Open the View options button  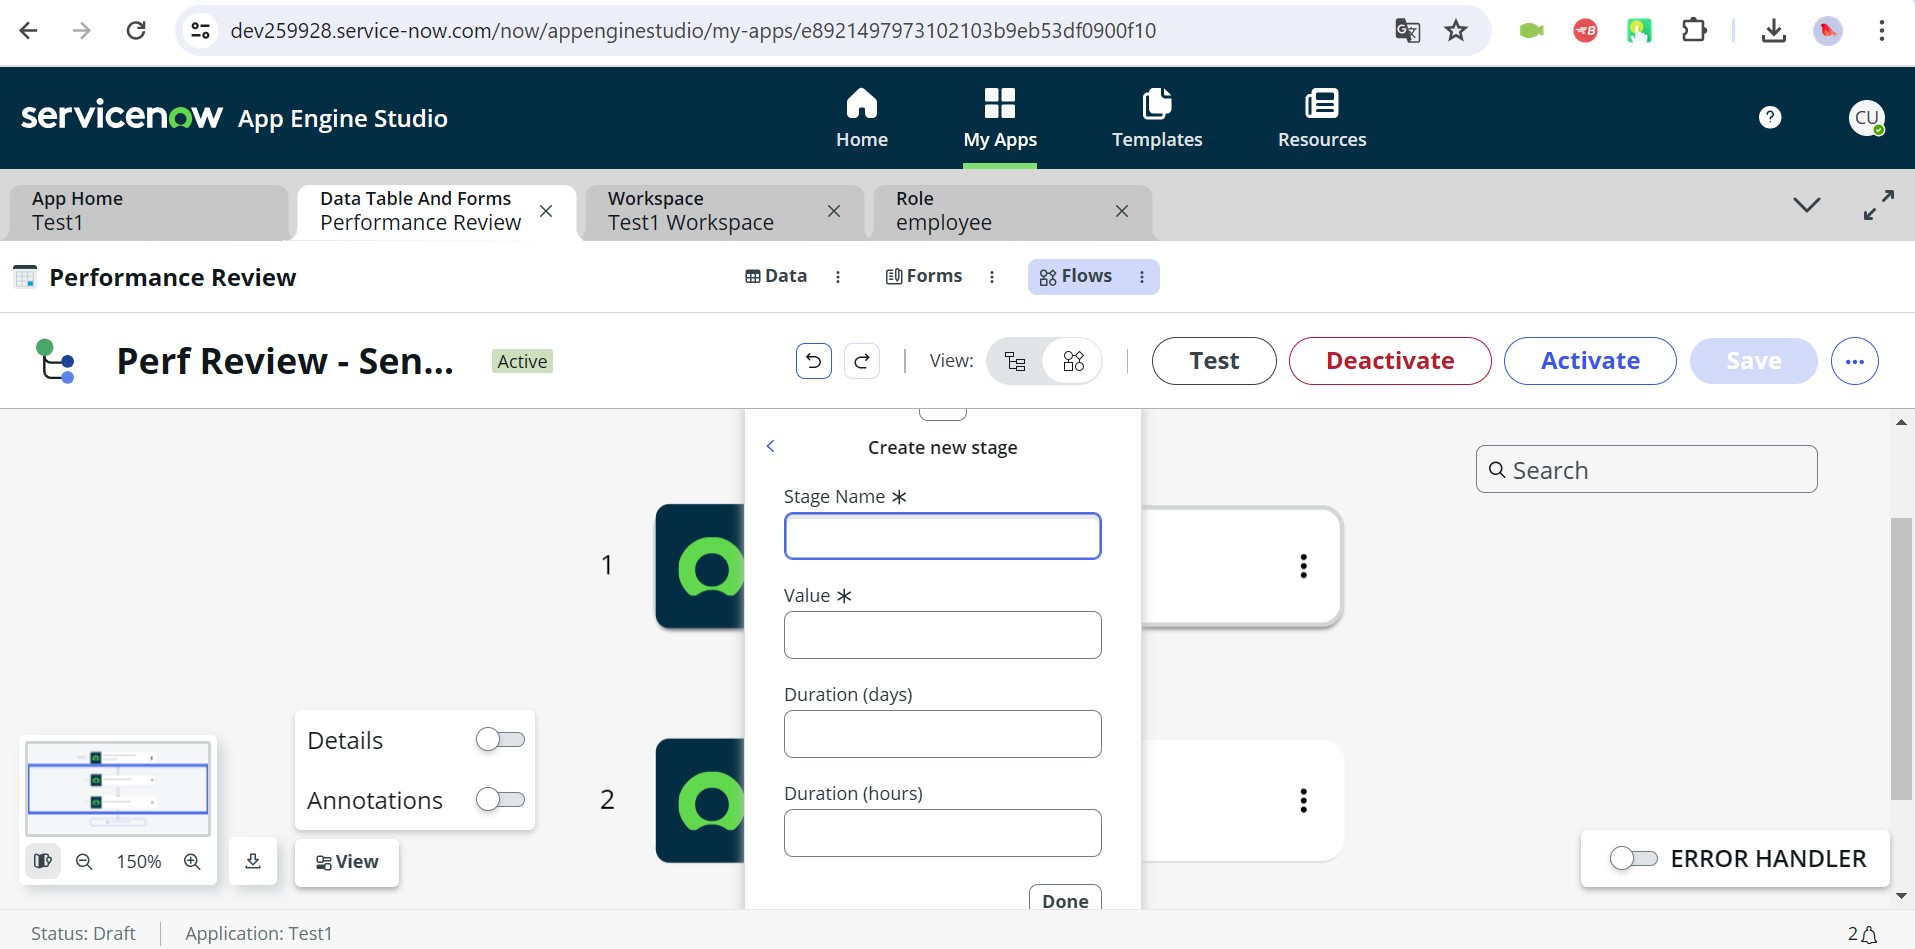tap(347, 862)
